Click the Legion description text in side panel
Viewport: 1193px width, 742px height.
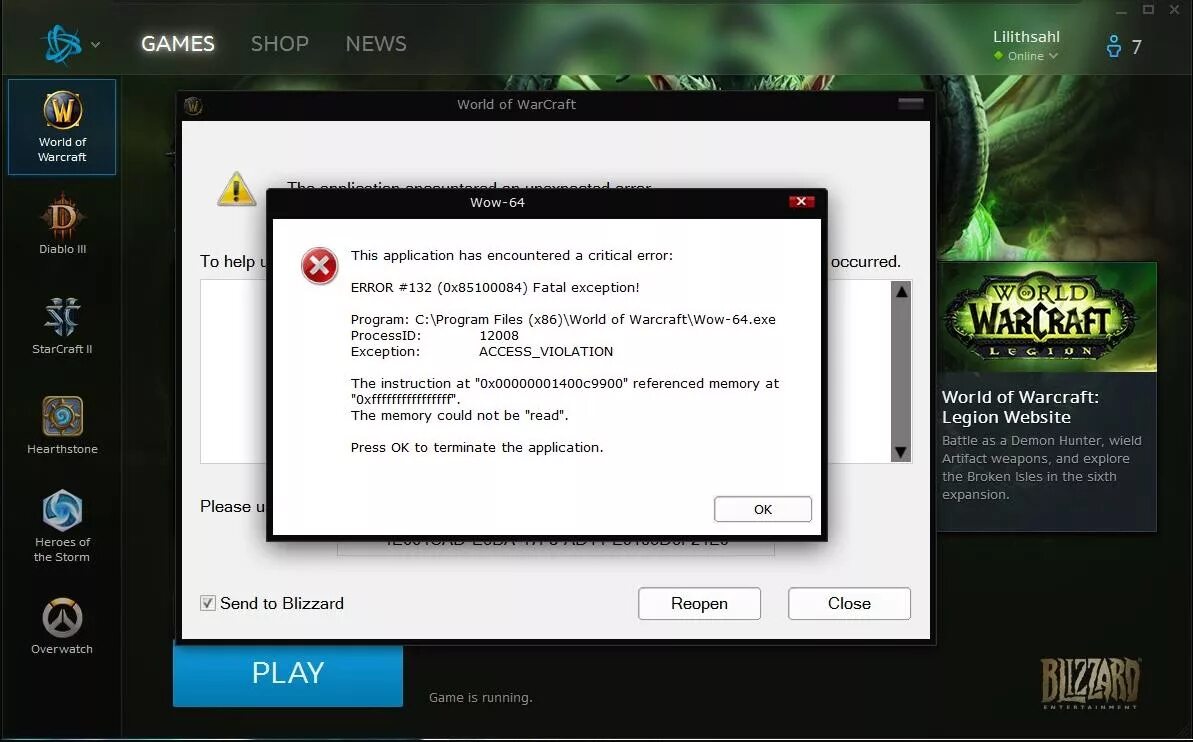pos(1042,467)
